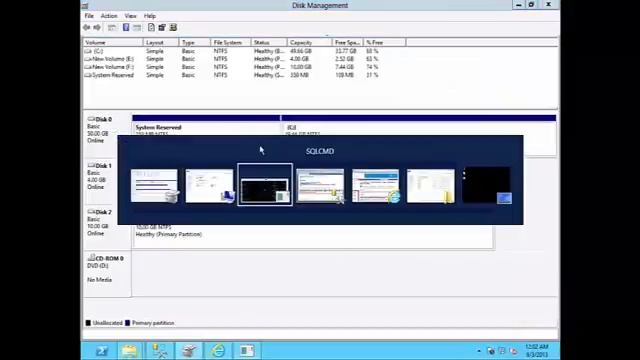The width and height of the screenshot is (640, 360).
Task: Select the Disk 2 label panel
Action: click(x=107, y=227)
